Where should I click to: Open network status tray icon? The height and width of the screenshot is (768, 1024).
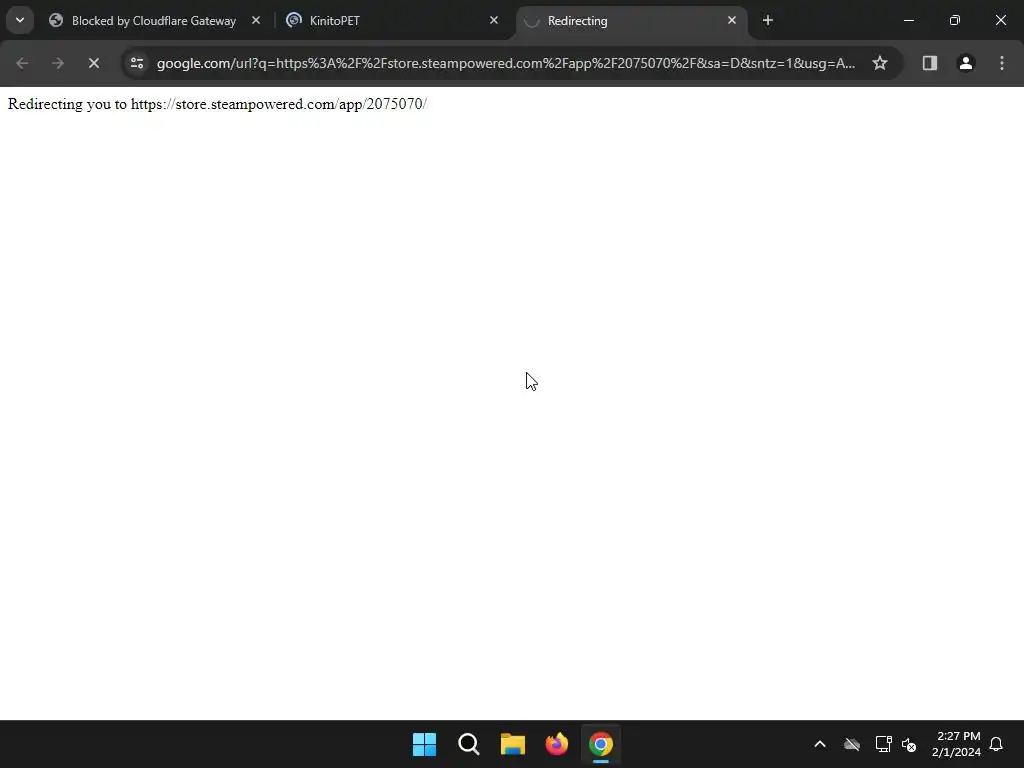(x=884, y=744)
